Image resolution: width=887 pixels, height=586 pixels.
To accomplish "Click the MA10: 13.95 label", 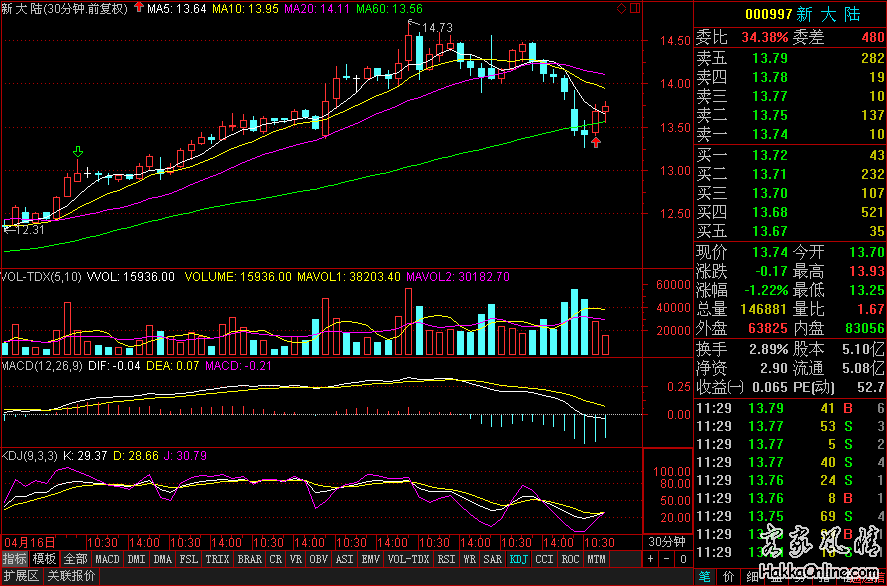I will 247,8.
